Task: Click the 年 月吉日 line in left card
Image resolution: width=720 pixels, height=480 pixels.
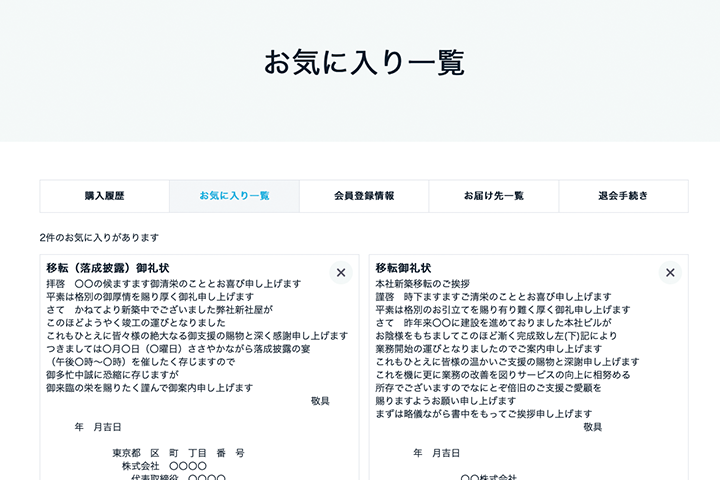Action: click(98, 427)
